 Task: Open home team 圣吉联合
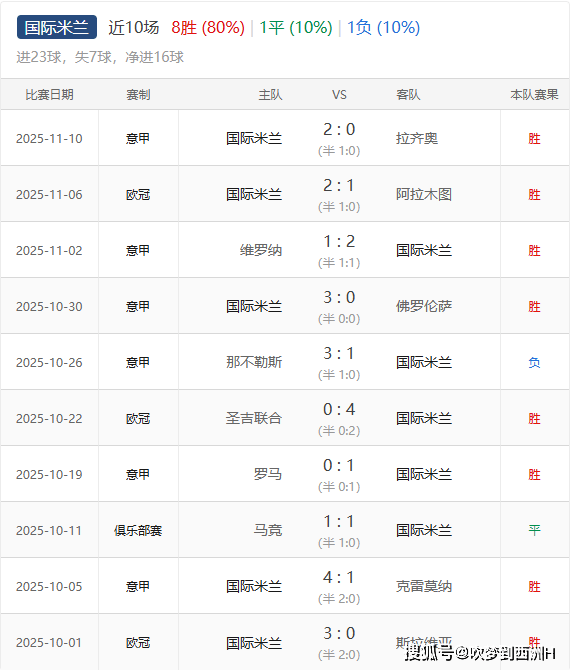click(x=254, y=418)
